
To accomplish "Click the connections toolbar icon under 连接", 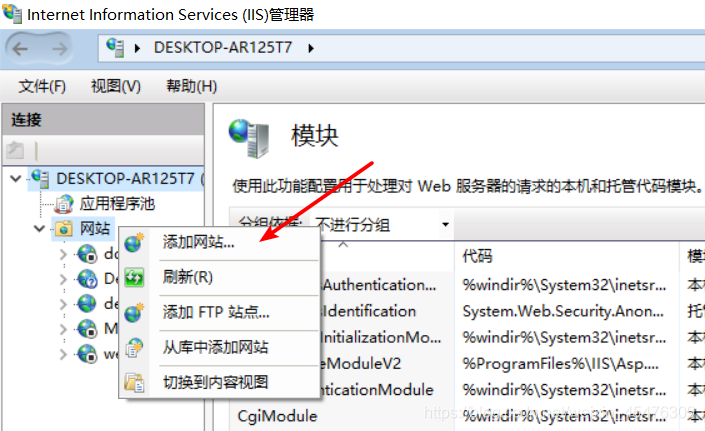I will 15,150.
